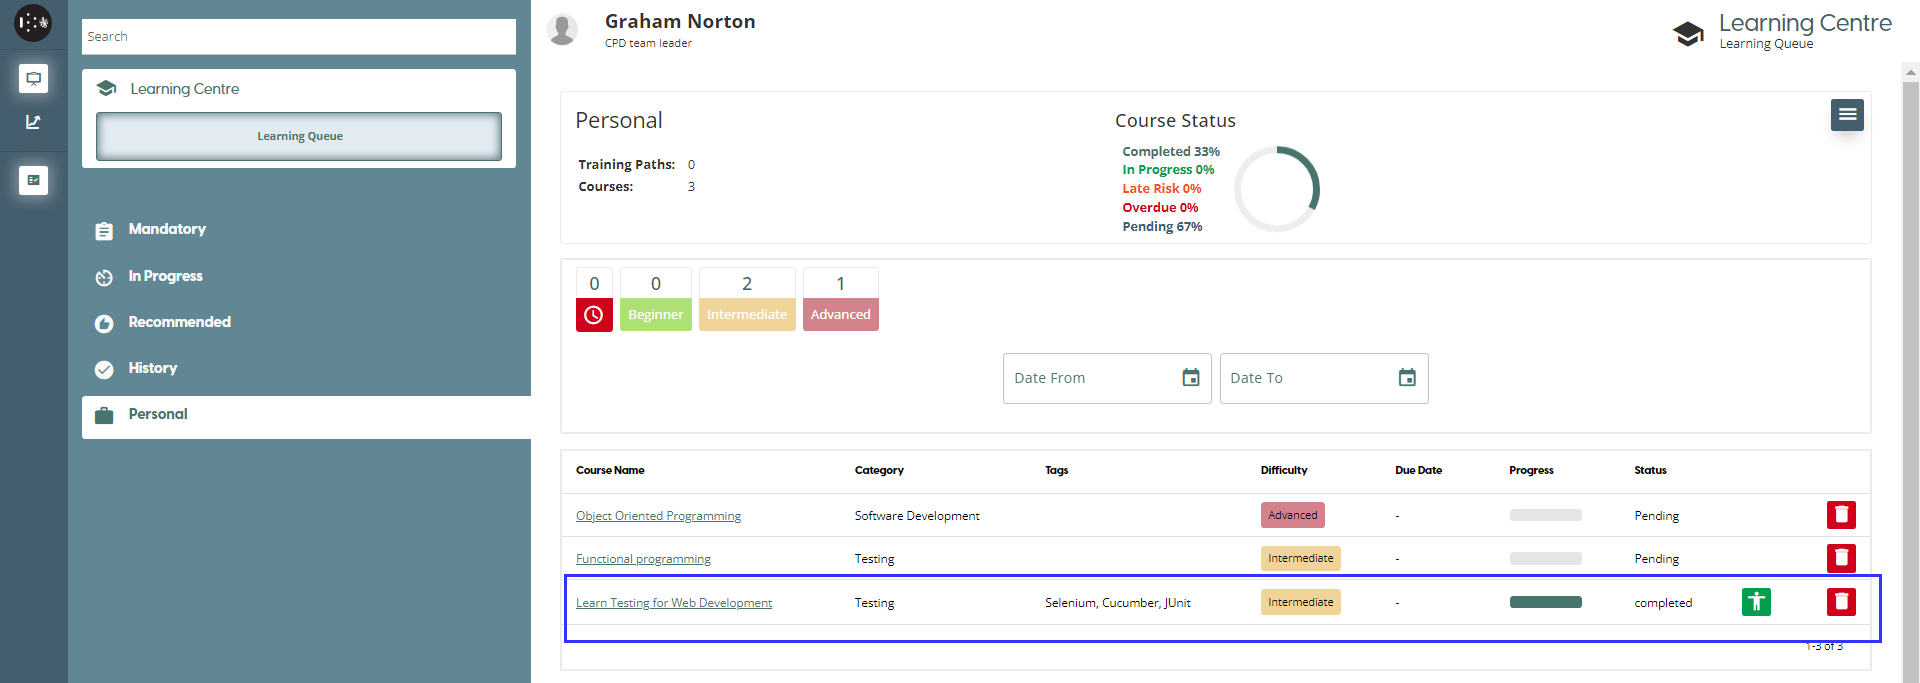The image size is (1920, 683).
Task: Click the progress bar of completed course
Action: [1545, 602]
